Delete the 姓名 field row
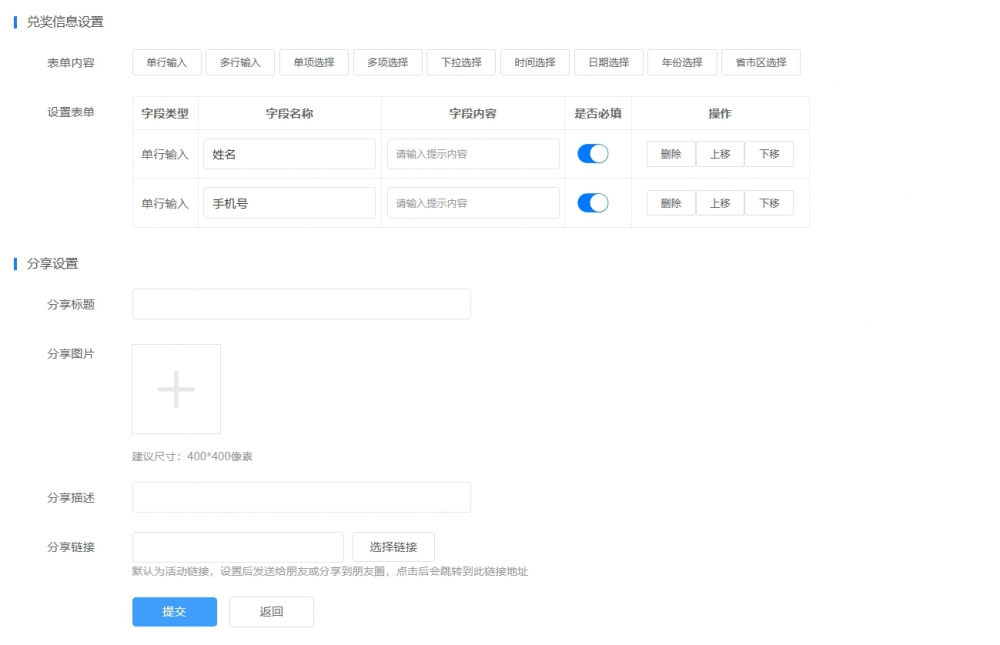Viewport: 1000px width, 645px height. point(671,154)
